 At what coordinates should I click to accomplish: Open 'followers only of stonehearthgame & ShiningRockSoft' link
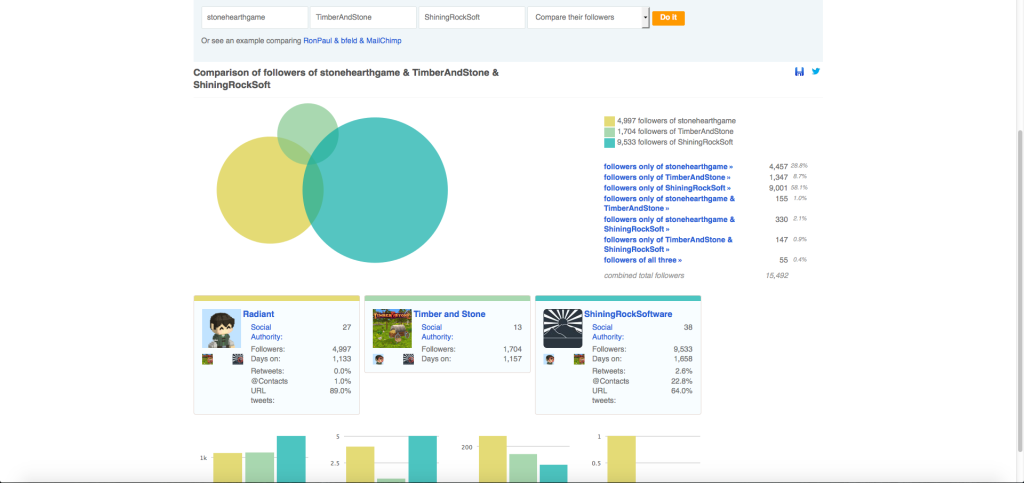[669, 224]
